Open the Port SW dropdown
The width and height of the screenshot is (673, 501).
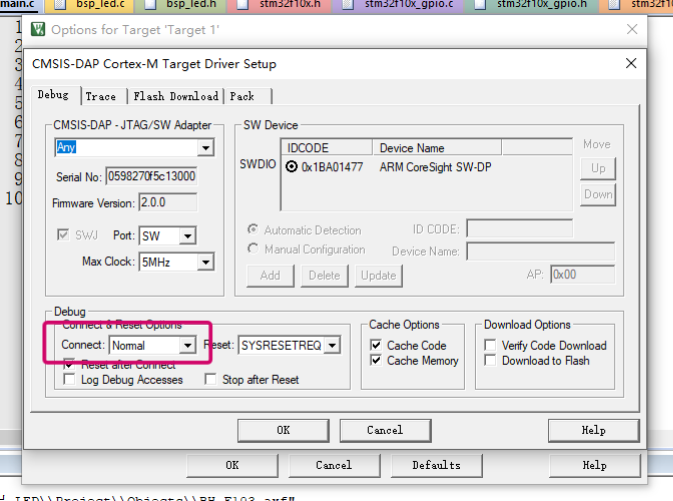pos(188,236)
